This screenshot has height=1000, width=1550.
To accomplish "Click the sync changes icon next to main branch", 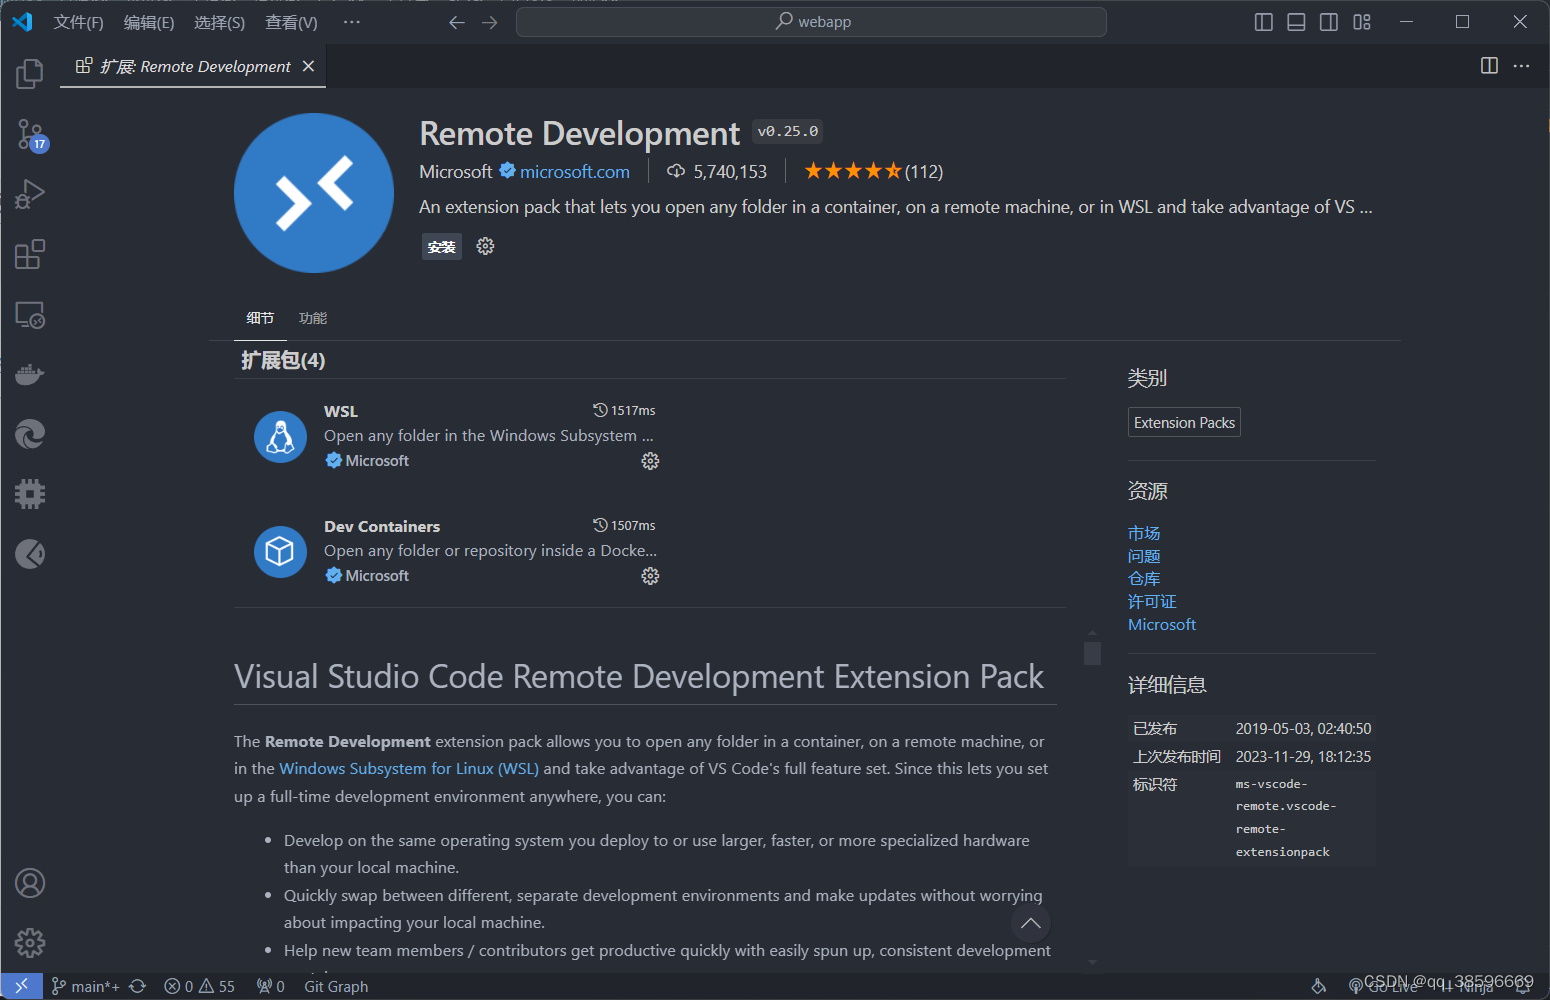I will click(137, 986).
